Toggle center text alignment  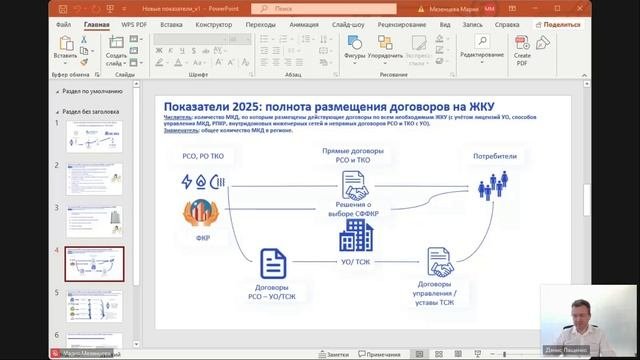click(276, 62)
